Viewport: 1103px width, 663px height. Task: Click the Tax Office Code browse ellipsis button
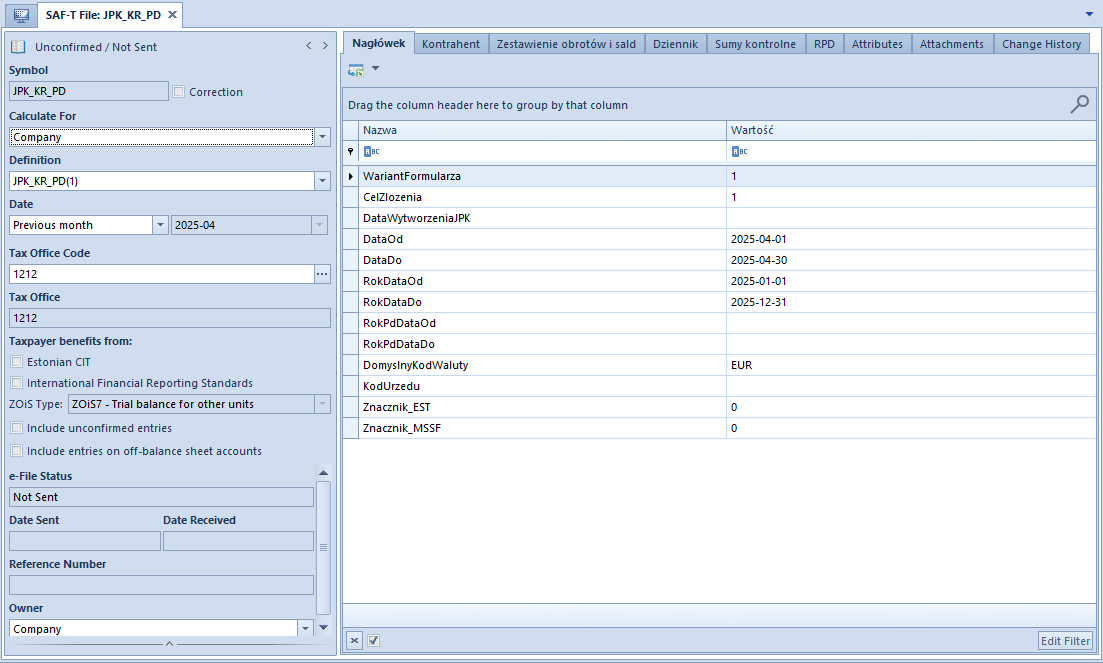pyautogui.click(x=322, y=274)
